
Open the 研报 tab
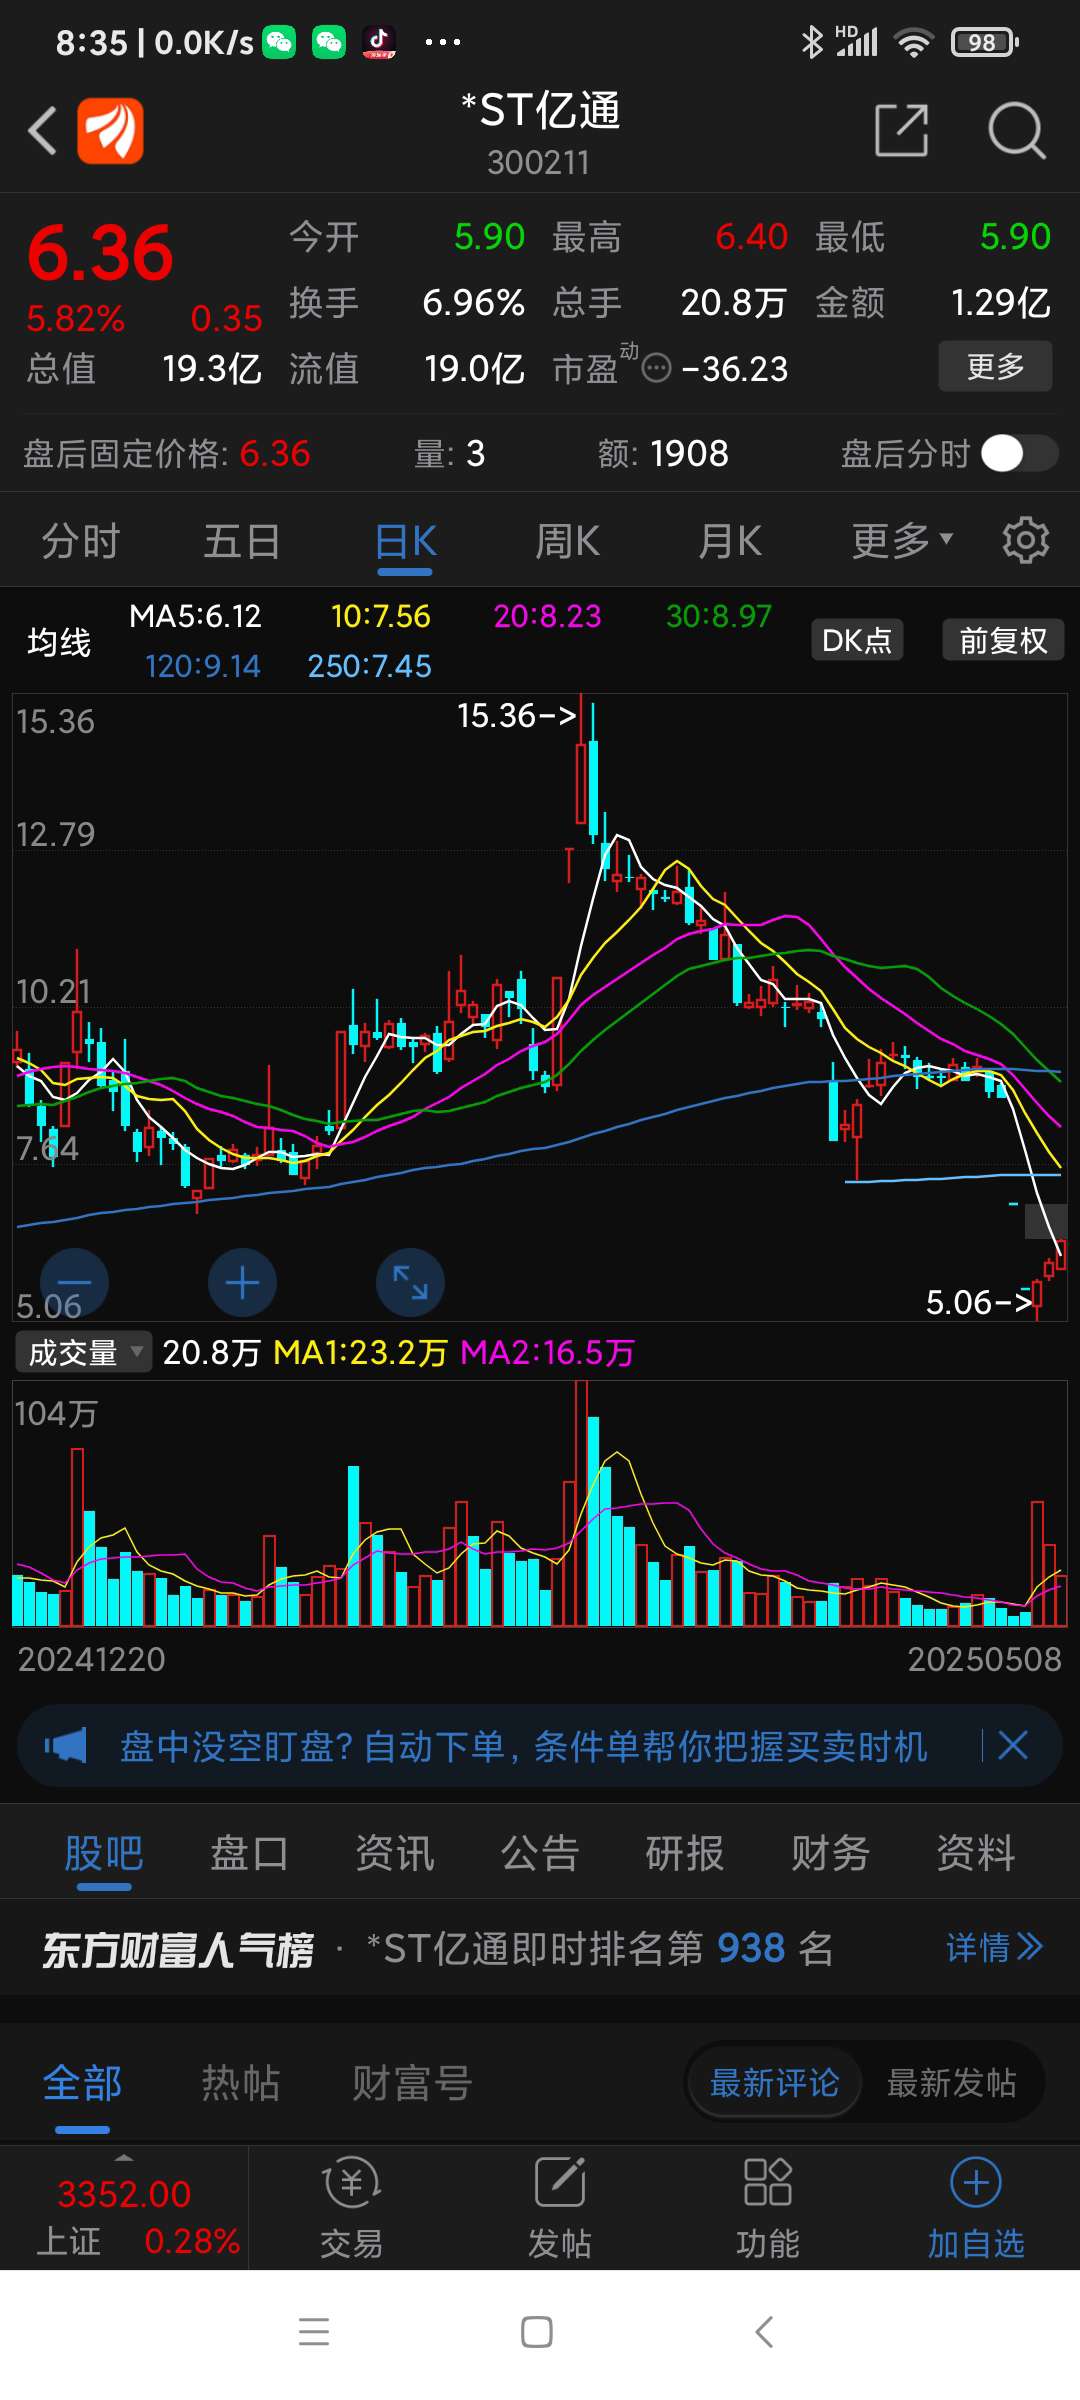coord(685,1853)
